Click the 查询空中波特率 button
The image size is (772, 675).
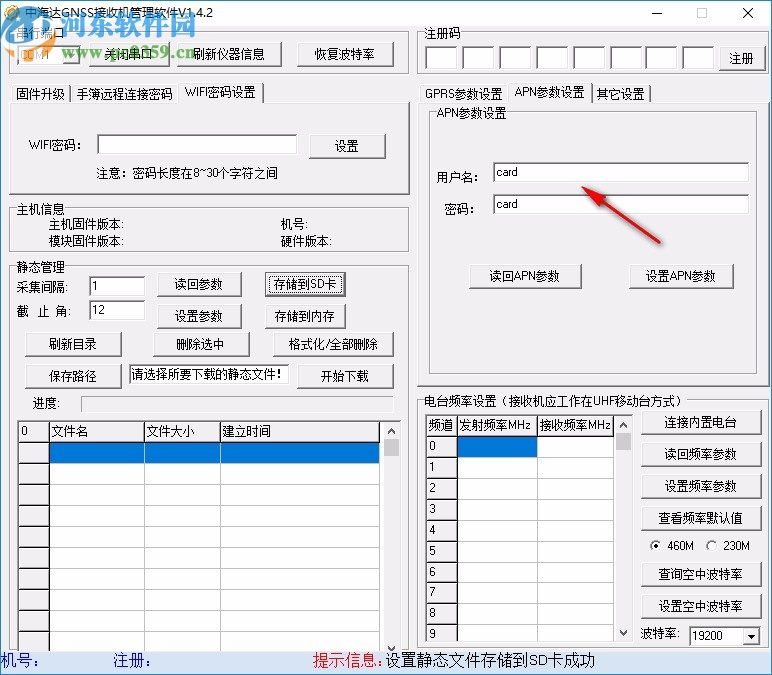pyautogui.click(x=701, y=574)
